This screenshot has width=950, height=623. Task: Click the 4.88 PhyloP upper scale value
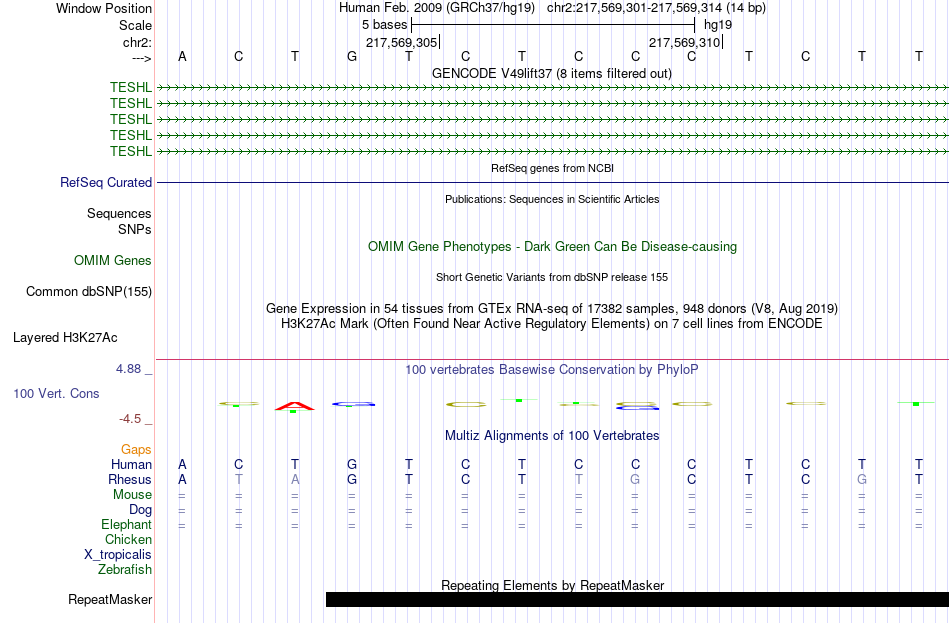coord(128,368)
